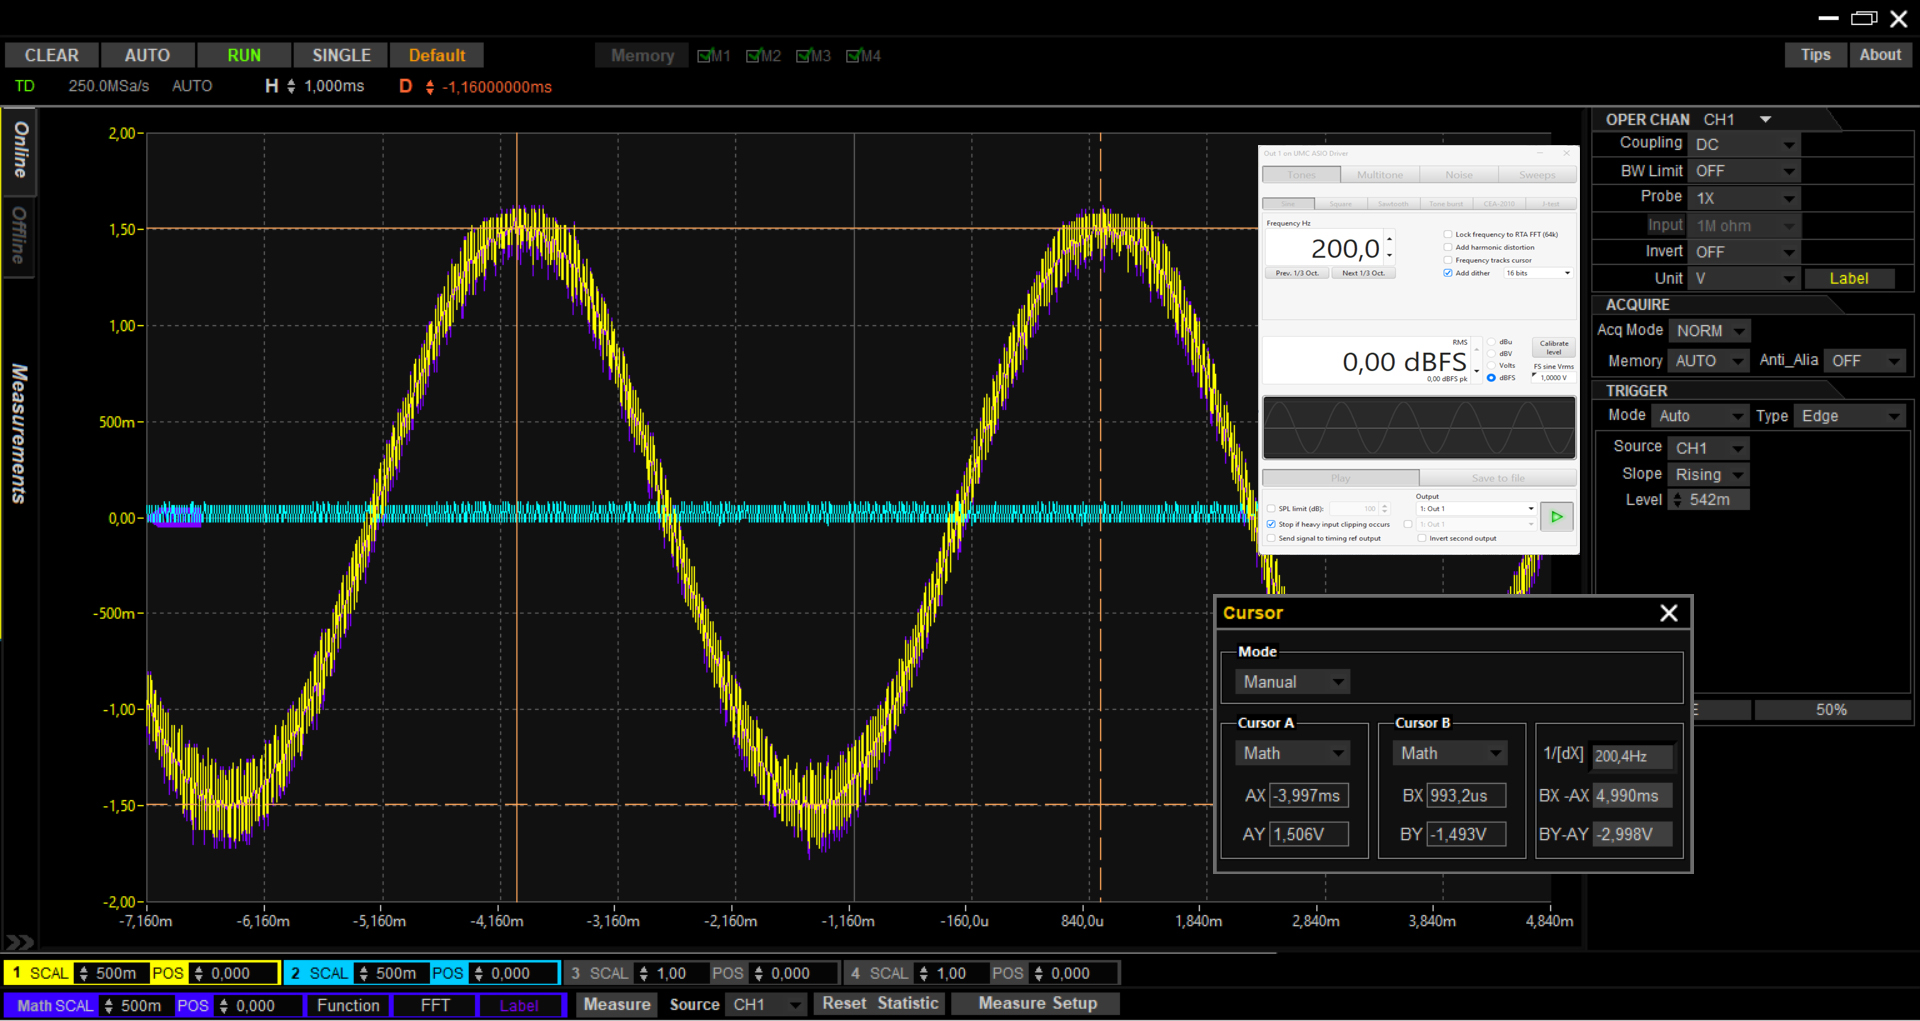Open the Invert OFF dropdown
Viewport: 1920px width, 1021px height.
click(x=1743, y=252)
